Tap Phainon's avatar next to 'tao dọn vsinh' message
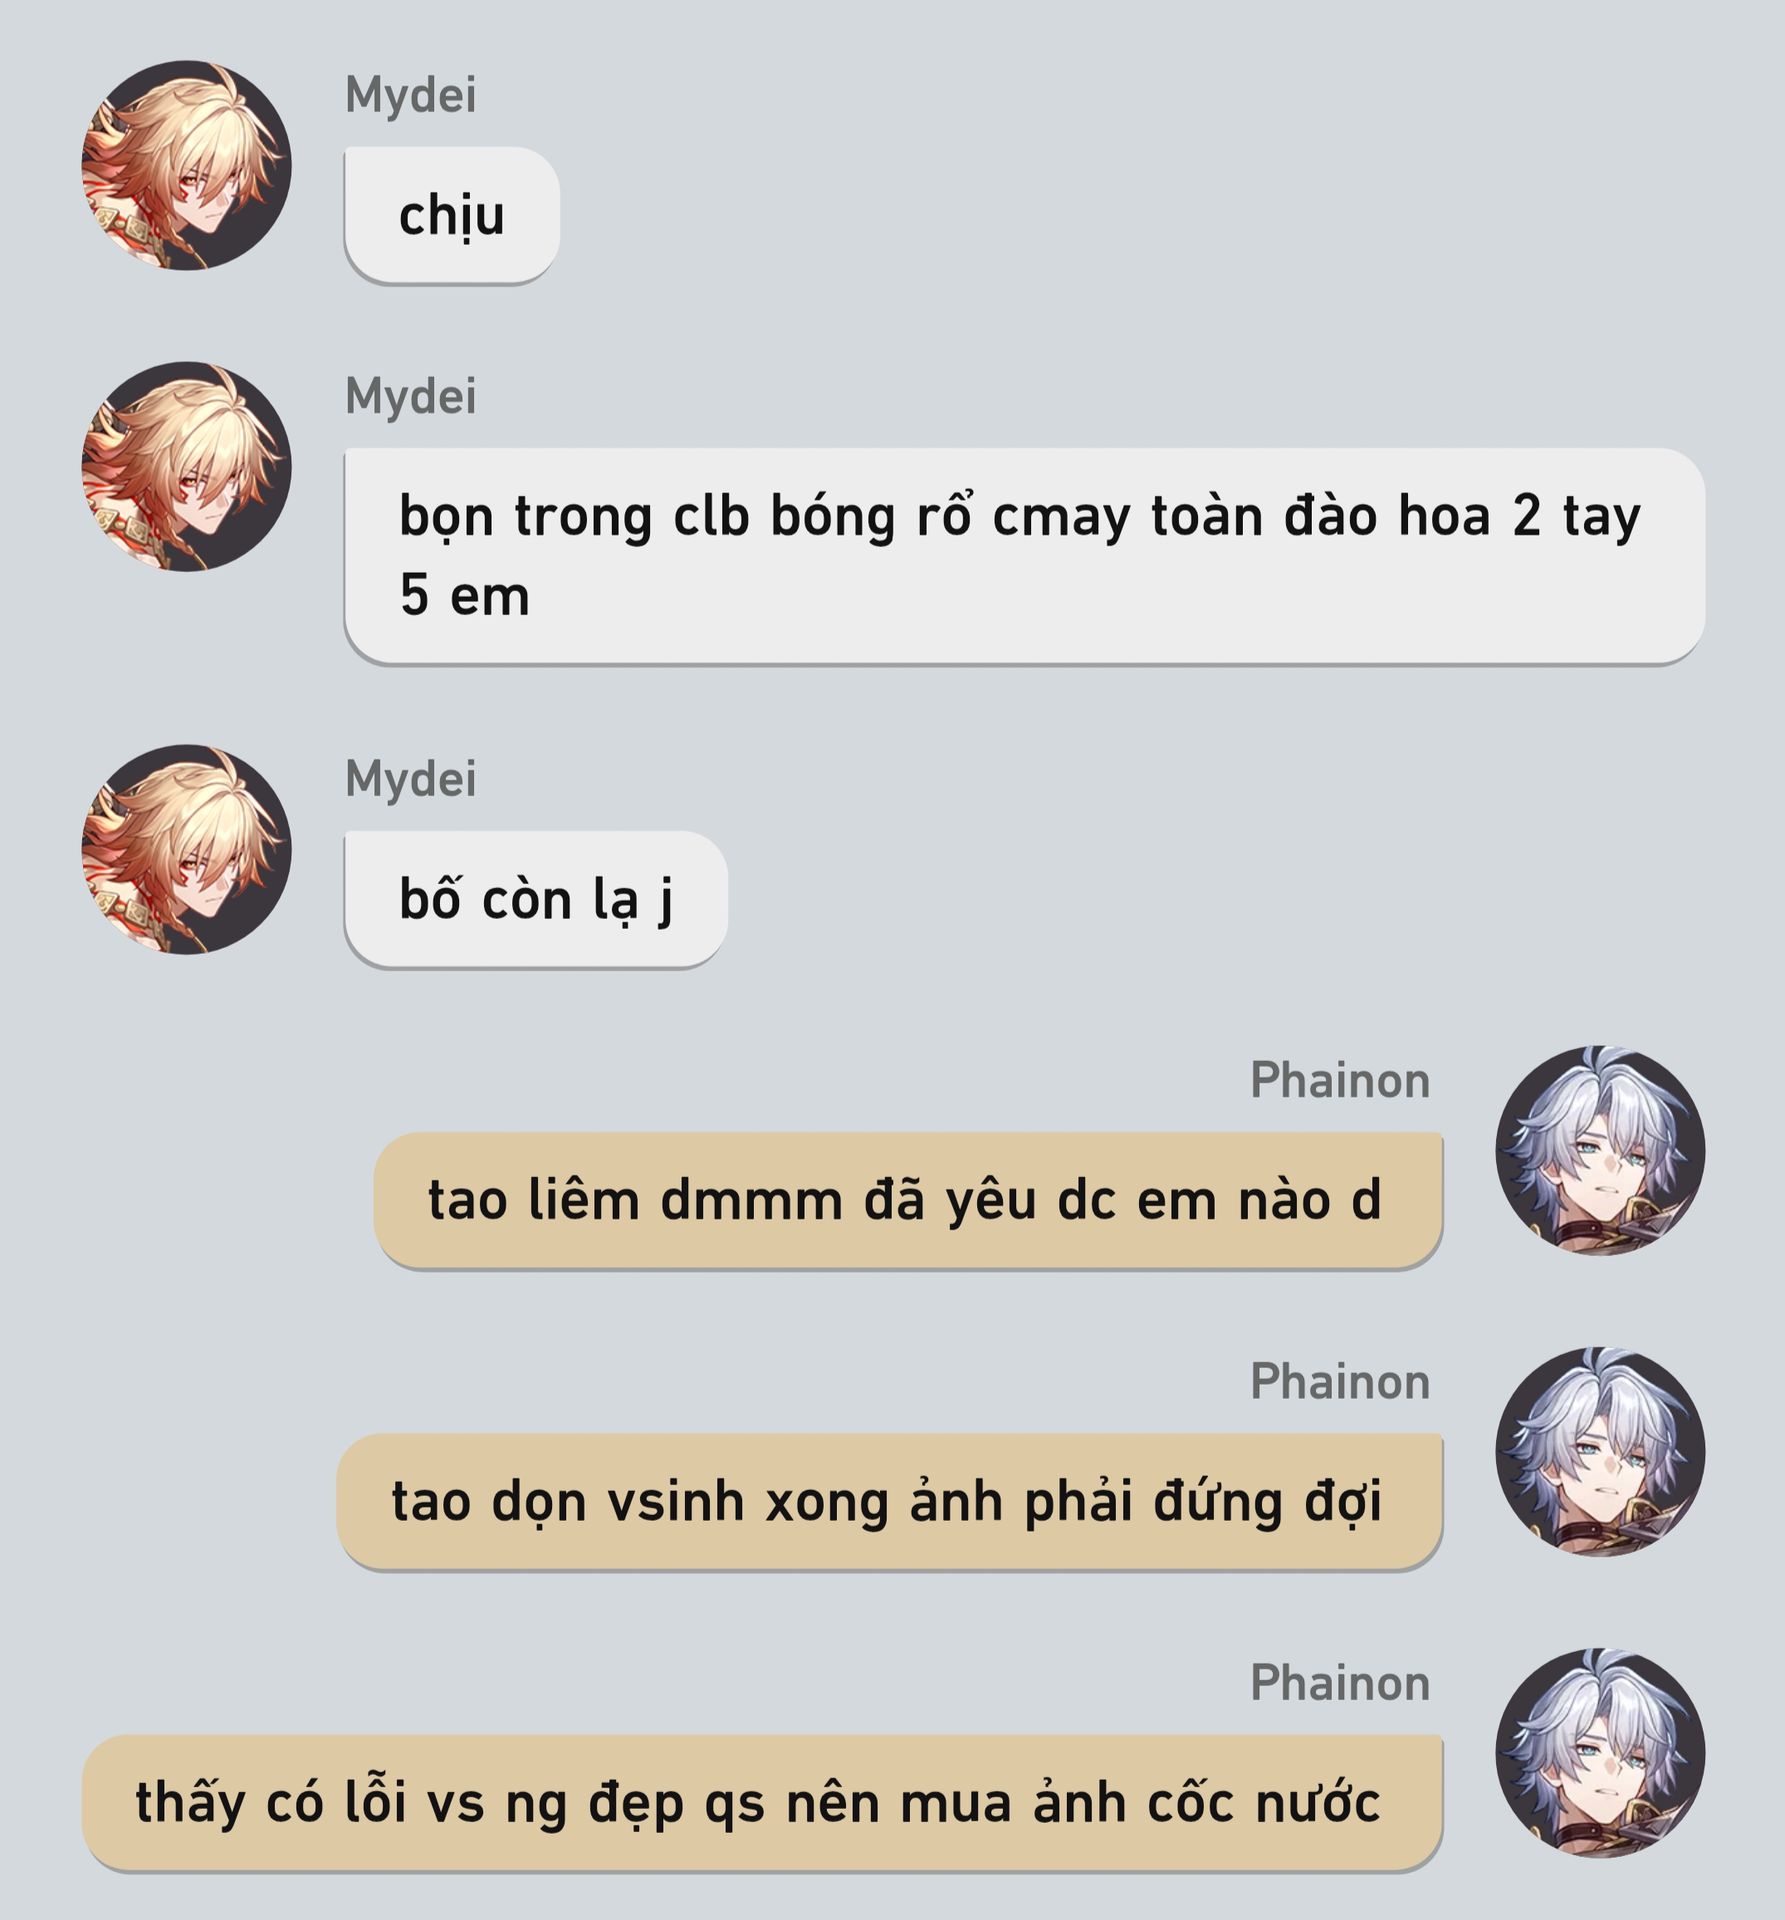This screenshot has width=1785, height=1920. pos(1600,1452)
